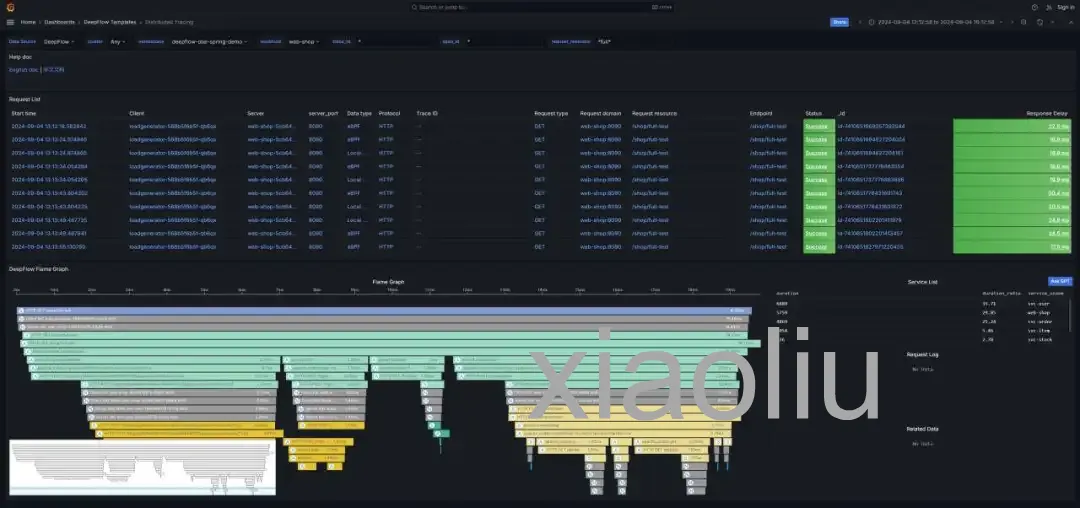Viewport: 1080px width, 508px height.
Task: Open the Request List panel title
Action: (25, 99)
